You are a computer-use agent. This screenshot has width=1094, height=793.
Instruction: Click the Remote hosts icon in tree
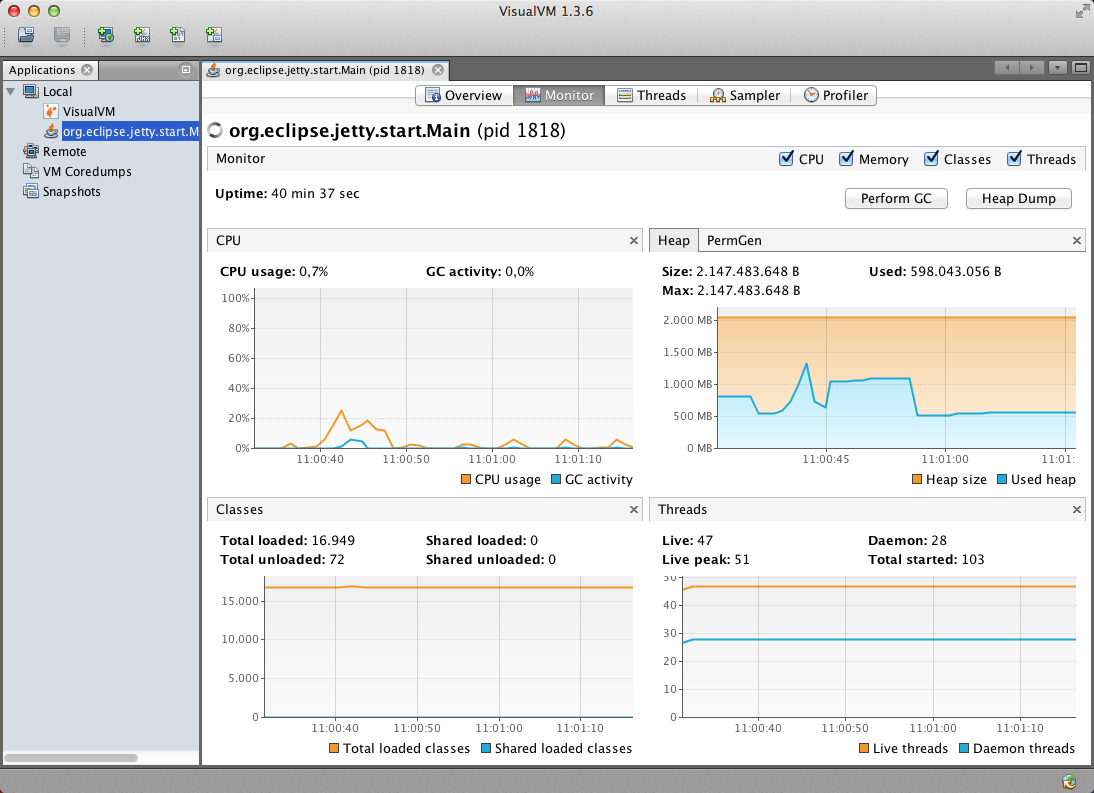[x=31, y=151]
